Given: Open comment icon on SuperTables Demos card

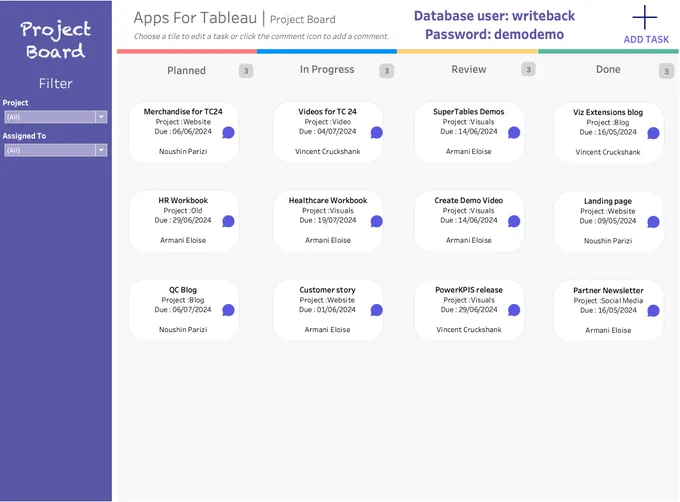Looking at the screenshot, I should pyautogui.click(x=514, y=133).
